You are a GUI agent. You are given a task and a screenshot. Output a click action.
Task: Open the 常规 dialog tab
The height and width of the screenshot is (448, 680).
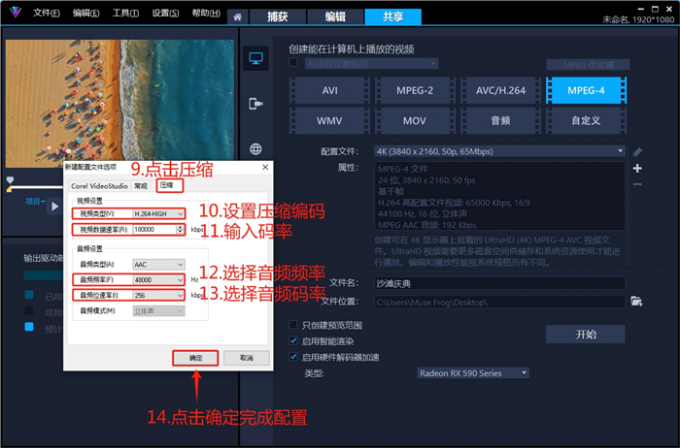(141, 186)
